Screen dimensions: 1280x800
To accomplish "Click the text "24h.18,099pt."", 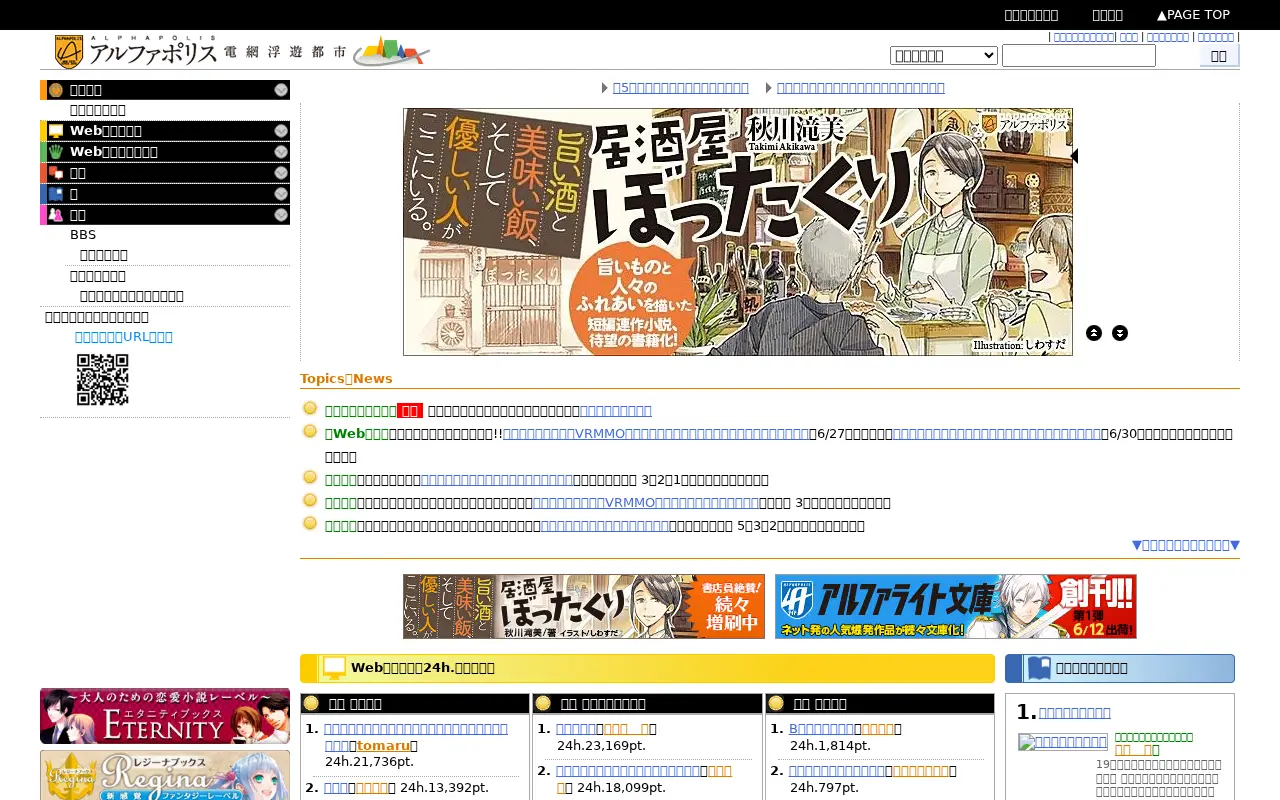I will (x=621, y=788).
